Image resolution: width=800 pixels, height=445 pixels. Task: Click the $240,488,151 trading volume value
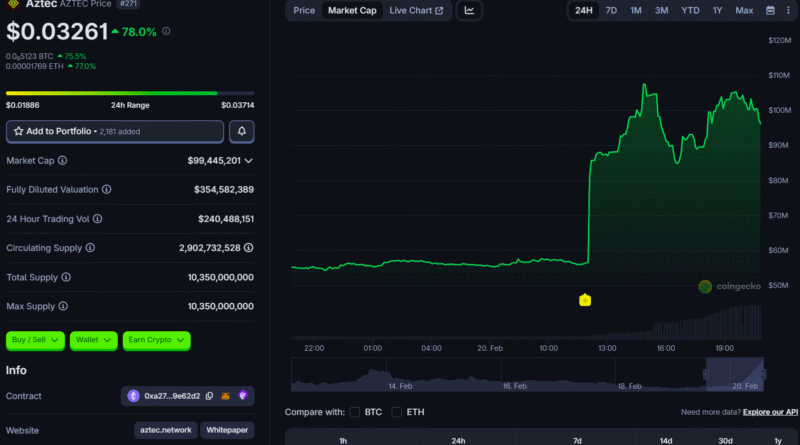click(x=226, y=219)
